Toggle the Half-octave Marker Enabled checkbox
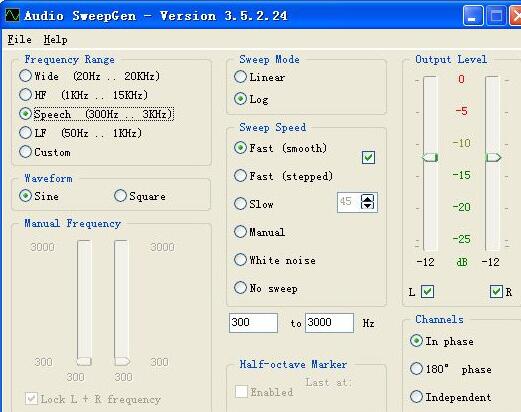Screen dimensions: 521x412 coord(241,392)
